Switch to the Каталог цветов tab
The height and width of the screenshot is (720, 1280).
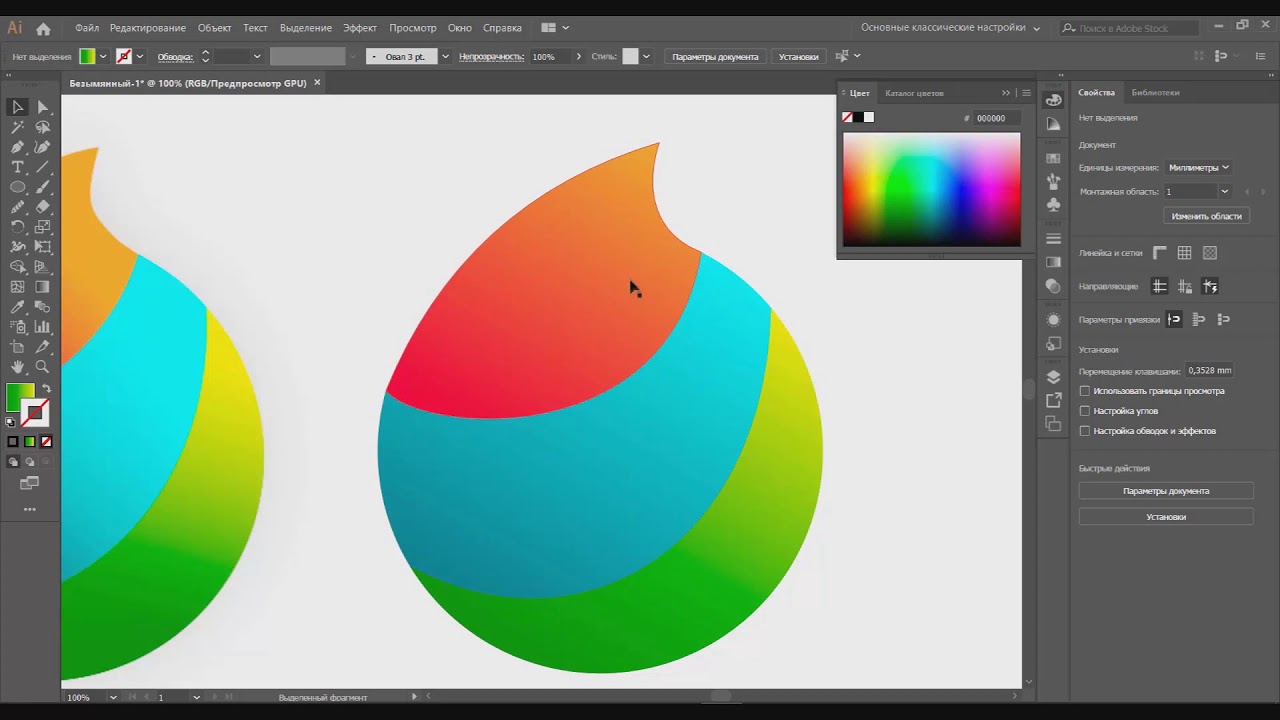(914, 92)
